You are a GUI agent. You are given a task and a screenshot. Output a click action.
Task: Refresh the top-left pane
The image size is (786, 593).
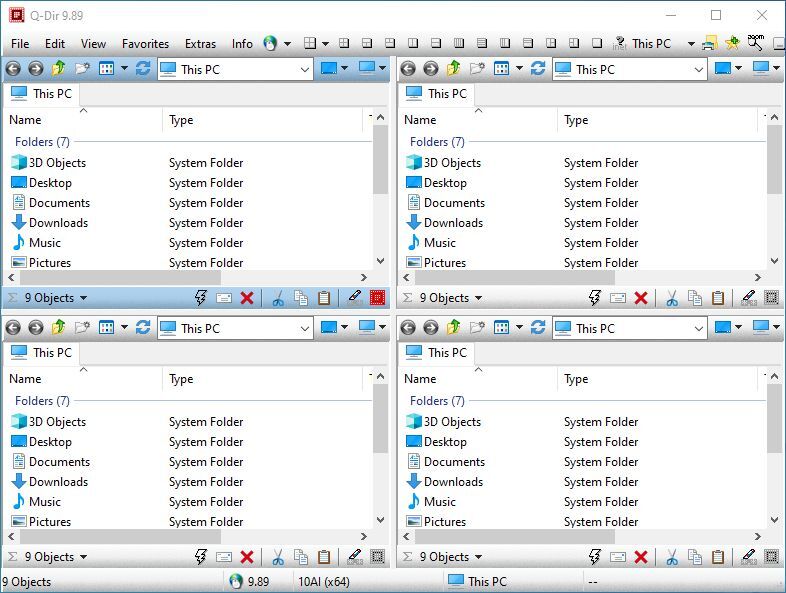(143, 68)
